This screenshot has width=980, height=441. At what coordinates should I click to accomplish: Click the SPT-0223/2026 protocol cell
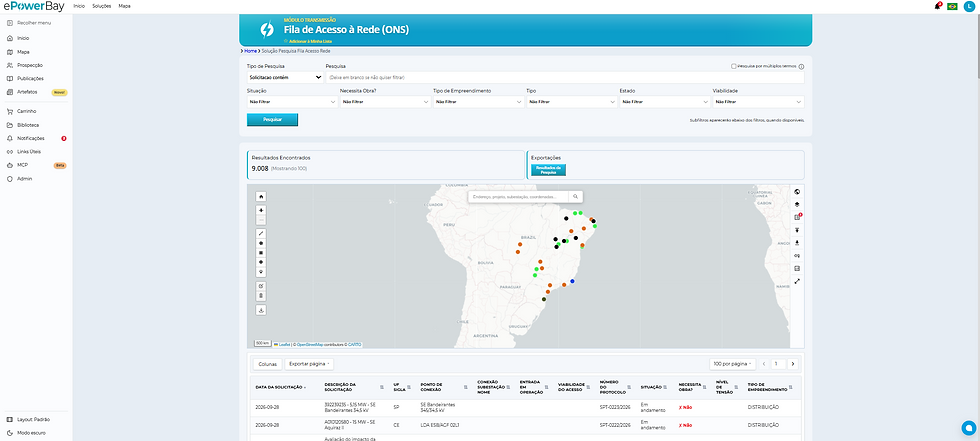click(613, 407)
